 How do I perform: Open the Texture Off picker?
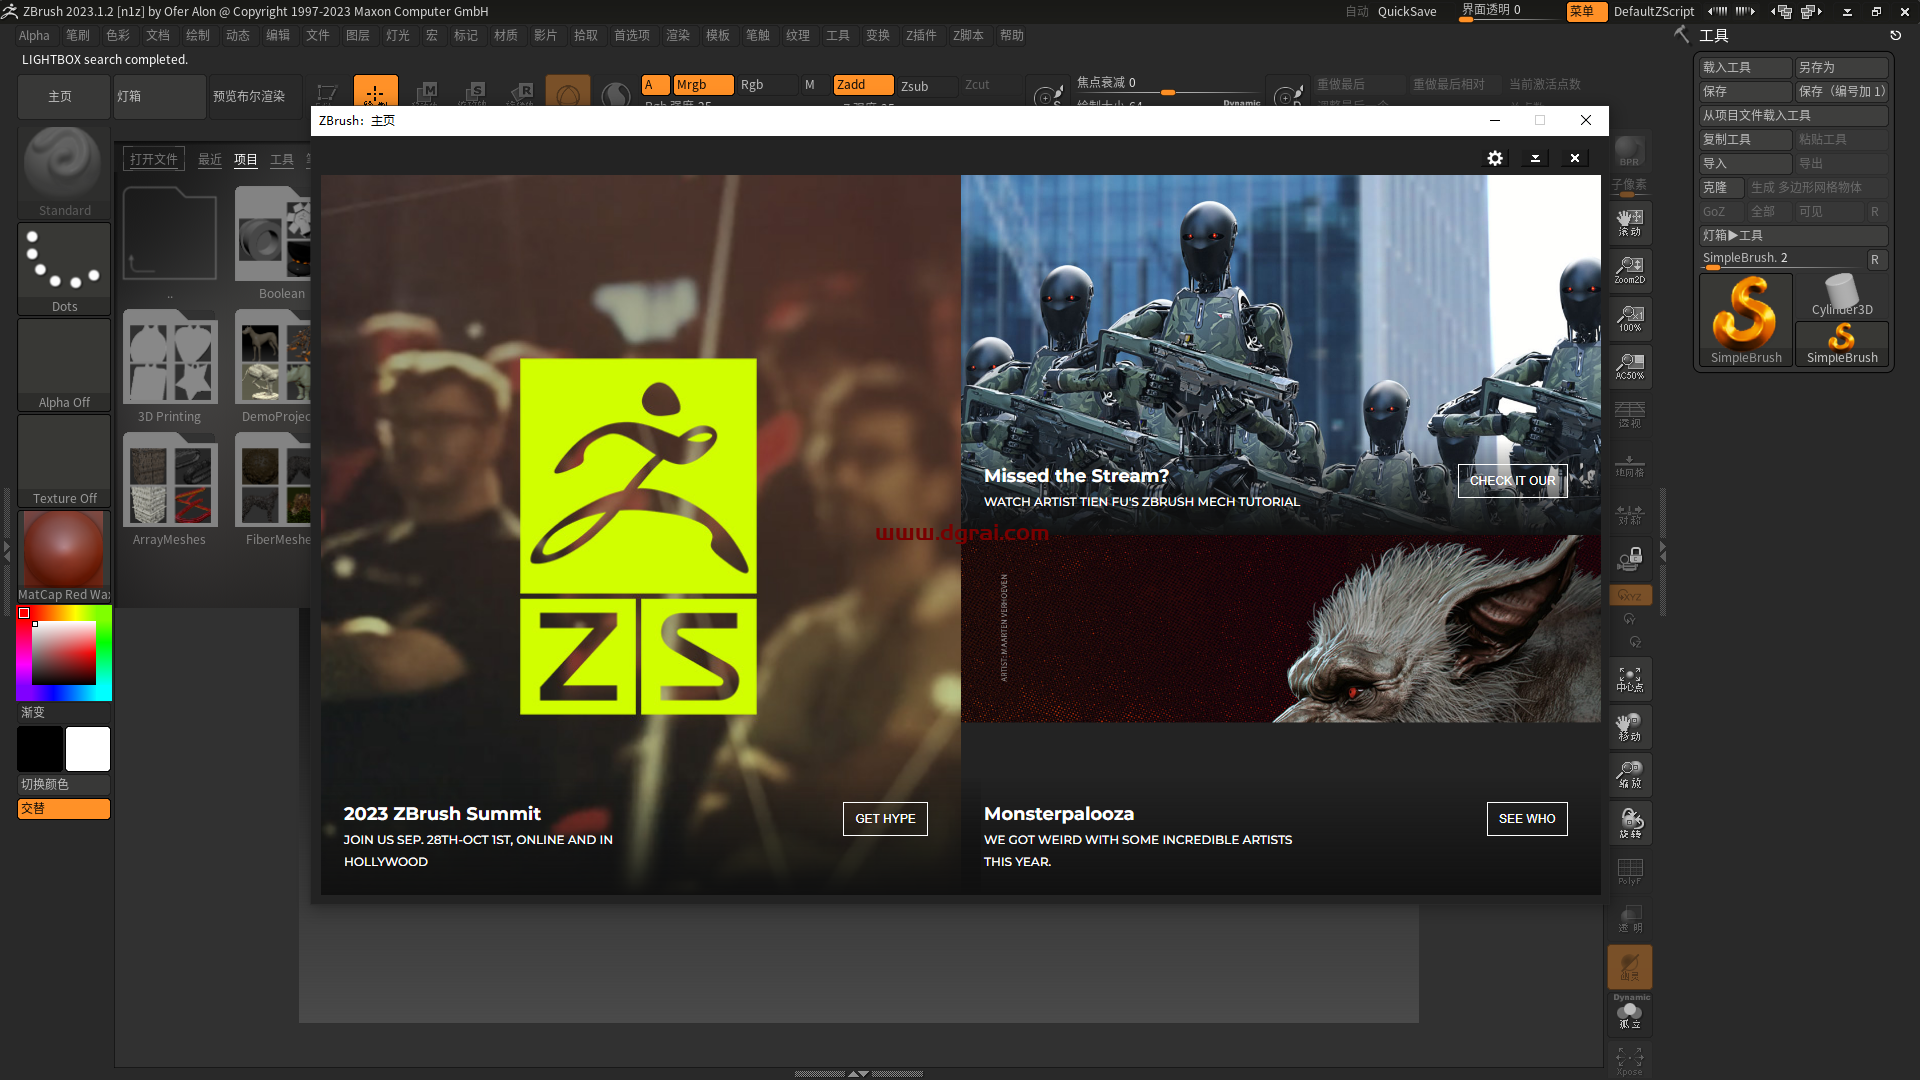point(64,460)
